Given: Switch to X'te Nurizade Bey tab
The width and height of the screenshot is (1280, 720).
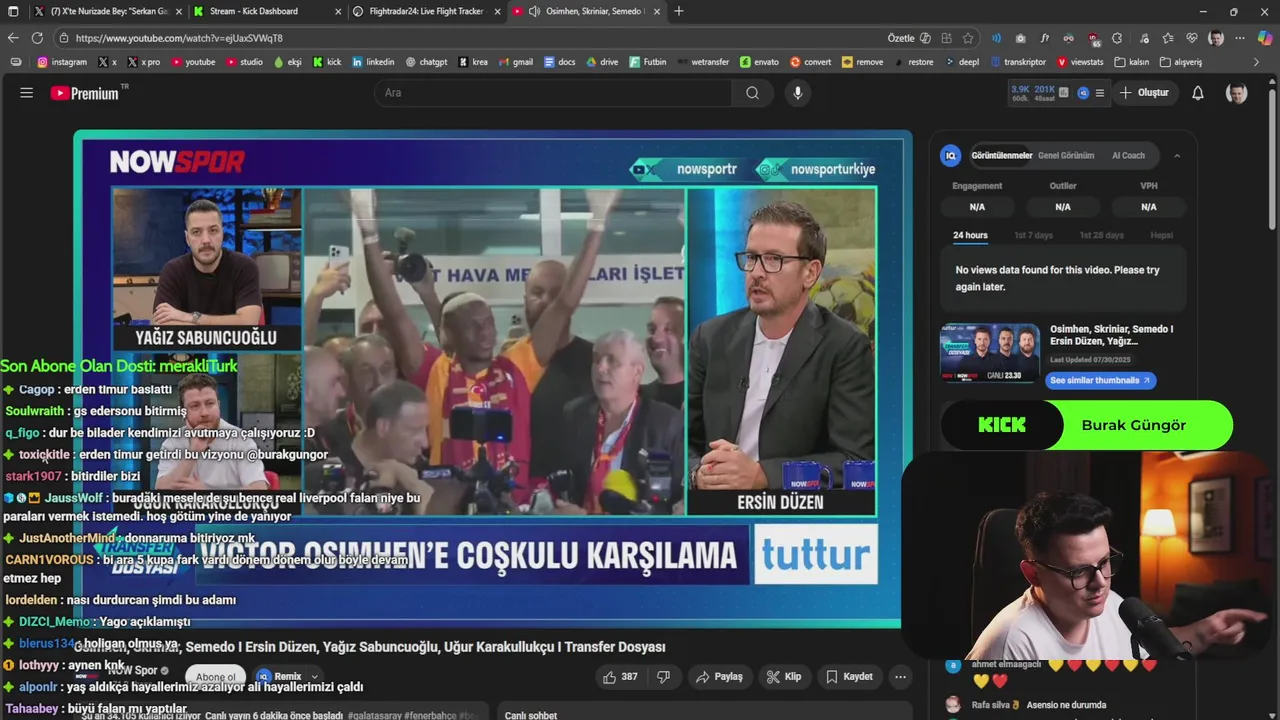Looking at the screenshot, I should click(x=108, y=11).
